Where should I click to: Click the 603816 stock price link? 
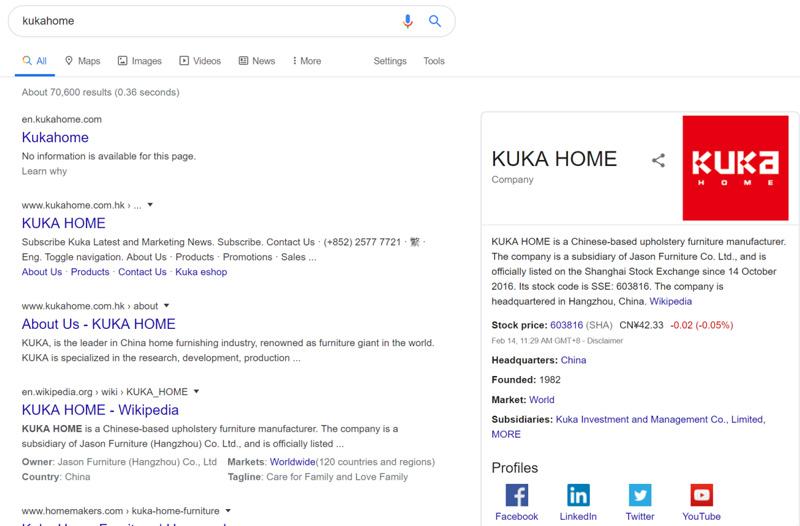(x=566, y=325)
